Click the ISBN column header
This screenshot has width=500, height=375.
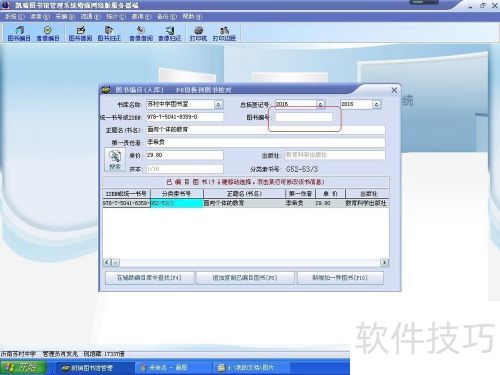pyautogui.click(x=126, y=194)
